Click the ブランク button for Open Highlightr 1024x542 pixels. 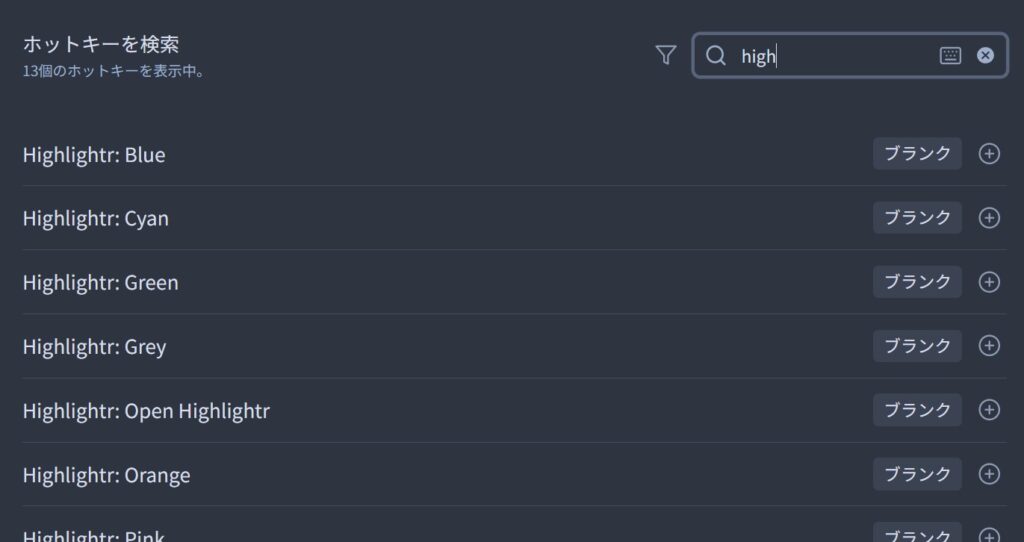pyautogui.click(x=917, y=409)
